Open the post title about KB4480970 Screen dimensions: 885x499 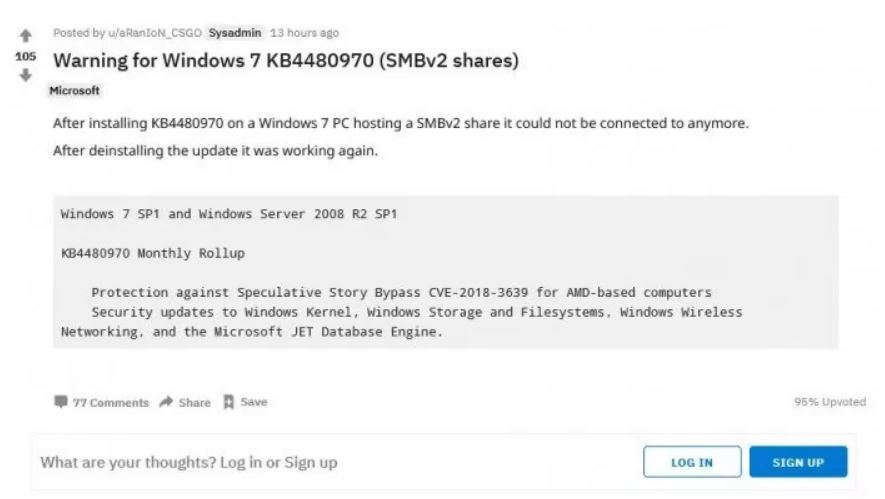(285, 60)
